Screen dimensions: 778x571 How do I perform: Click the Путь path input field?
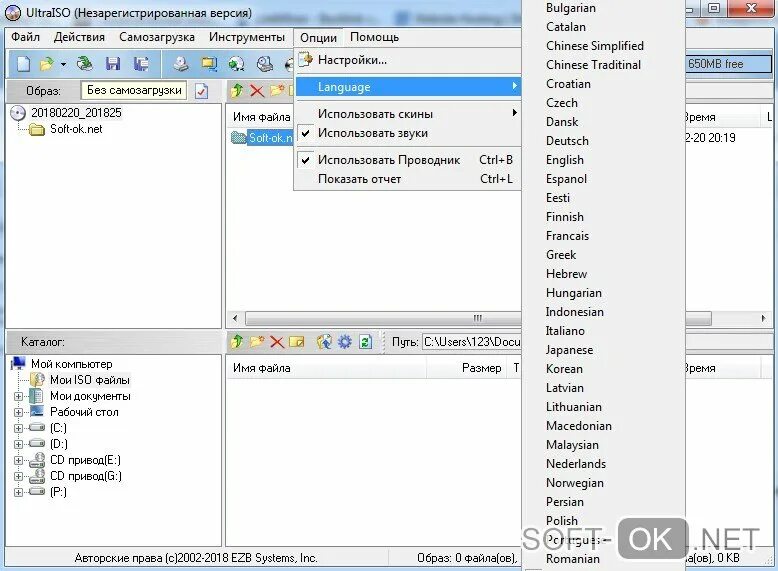(x=471, y=342)
